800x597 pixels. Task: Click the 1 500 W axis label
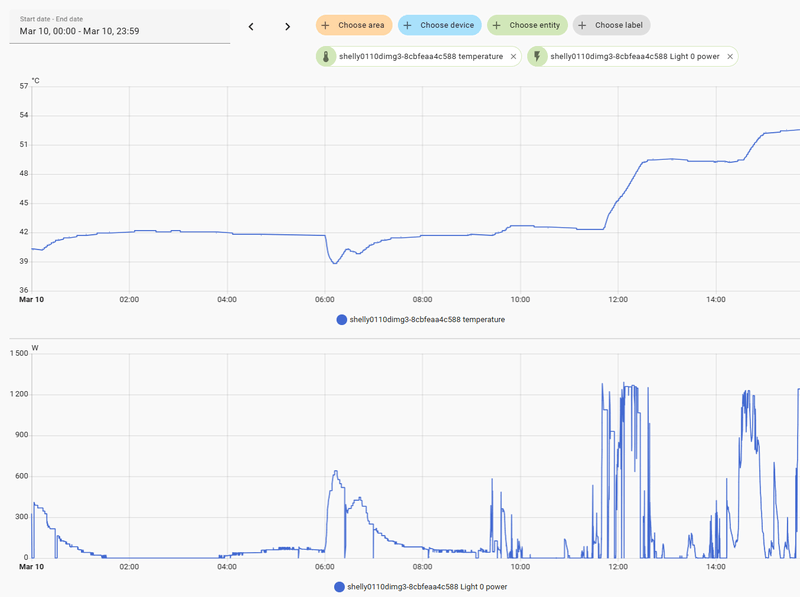pos(19,353)
